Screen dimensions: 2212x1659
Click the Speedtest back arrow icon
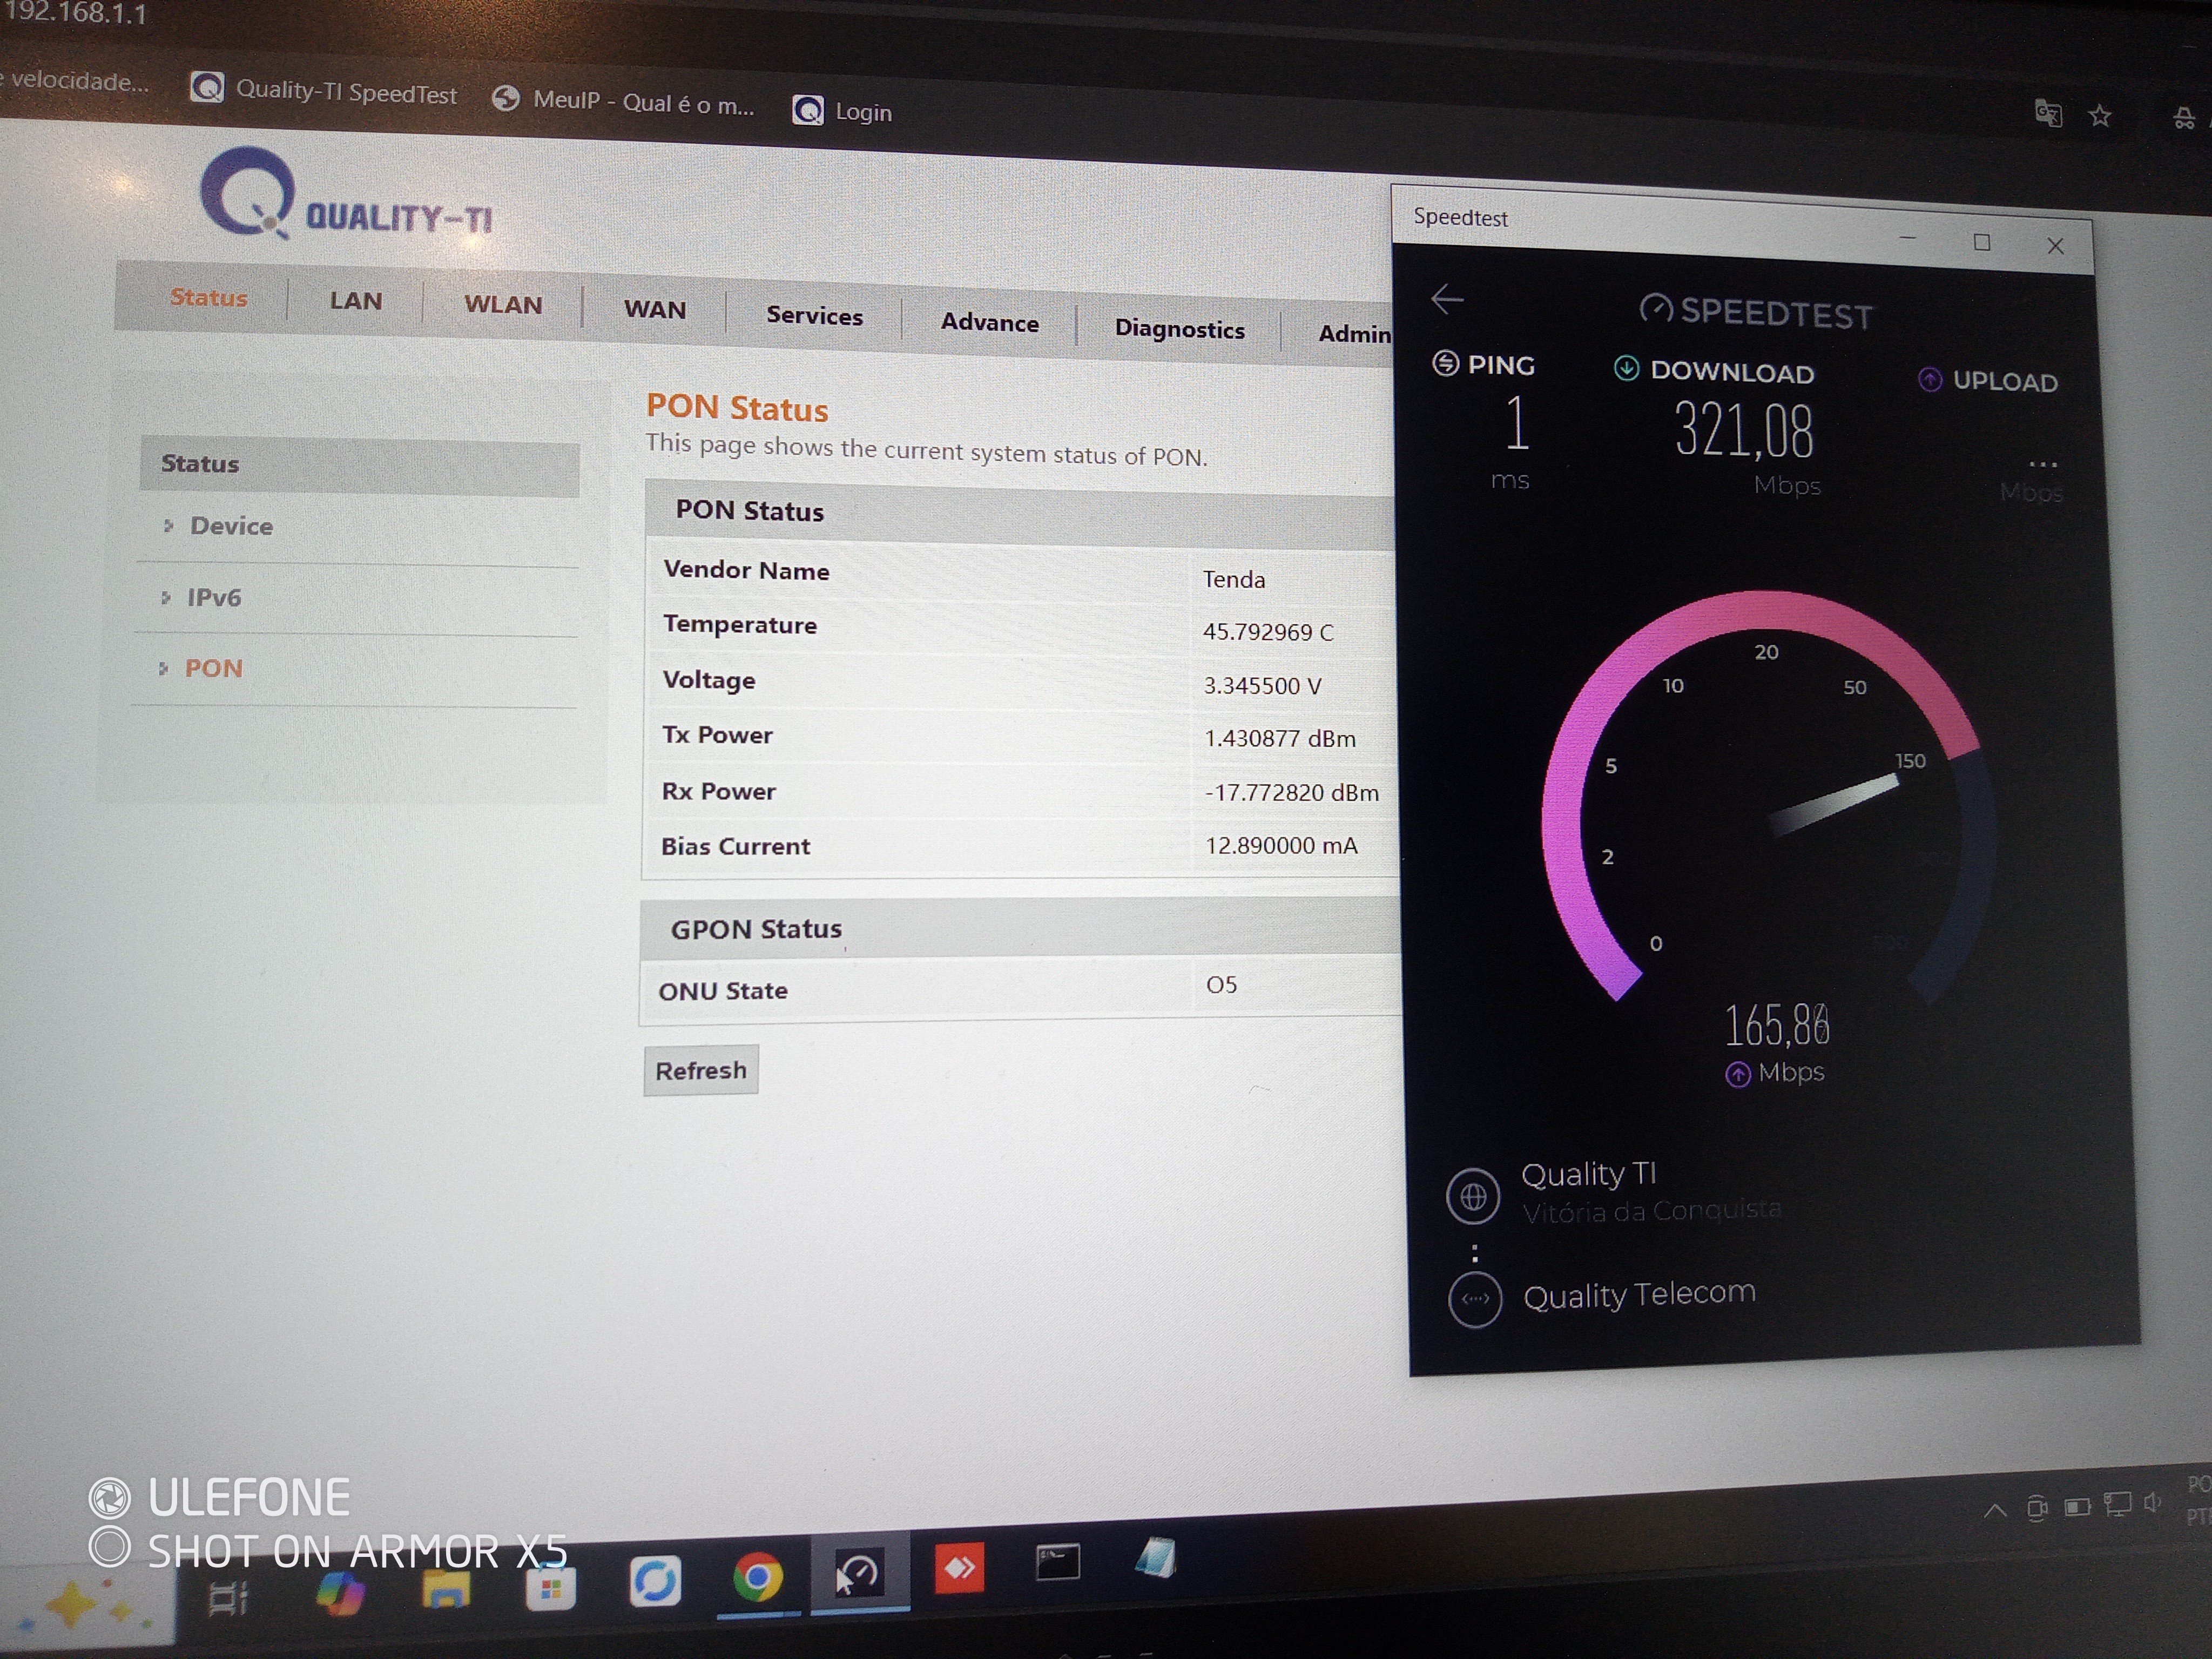pyautogui.click(x=1446, y=298)
